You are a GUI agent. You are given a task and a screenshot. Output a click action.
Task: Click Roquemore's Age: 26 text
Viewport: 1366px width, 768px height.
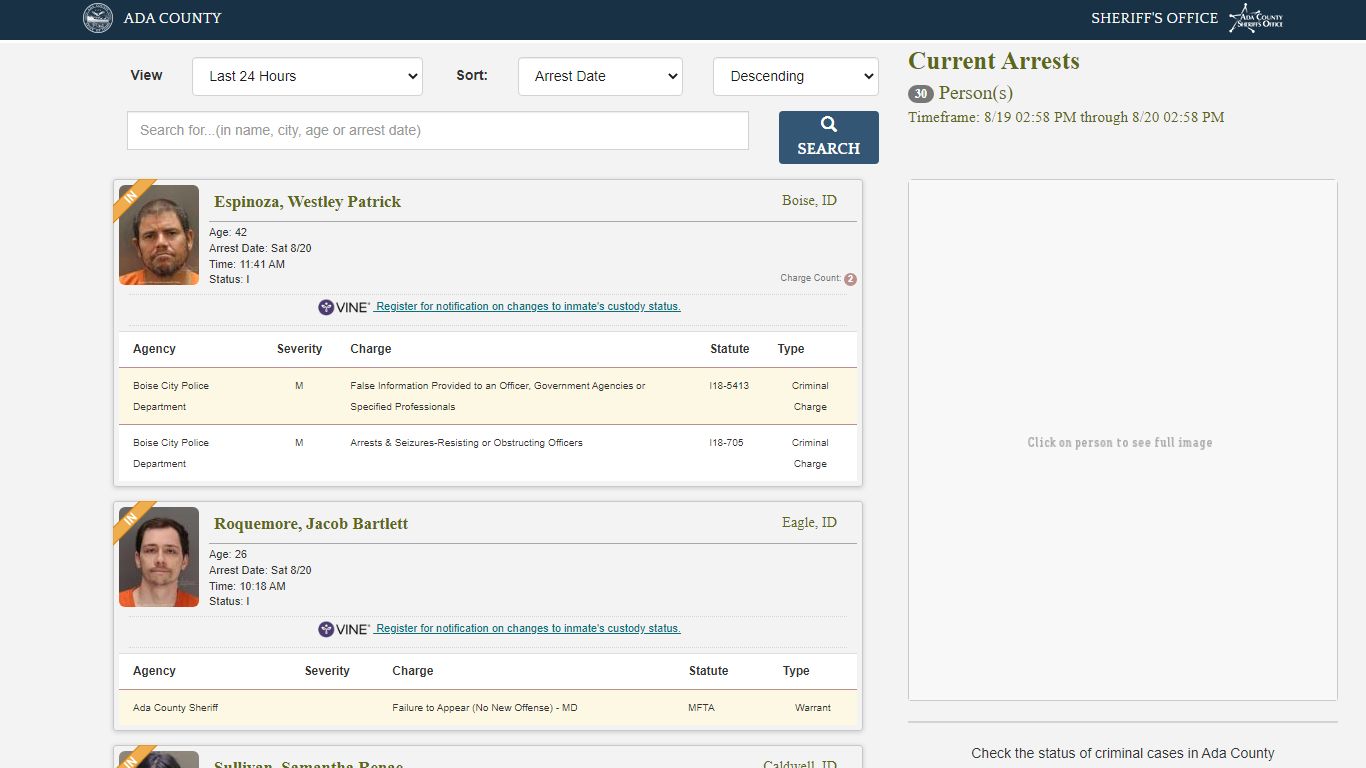228,555
